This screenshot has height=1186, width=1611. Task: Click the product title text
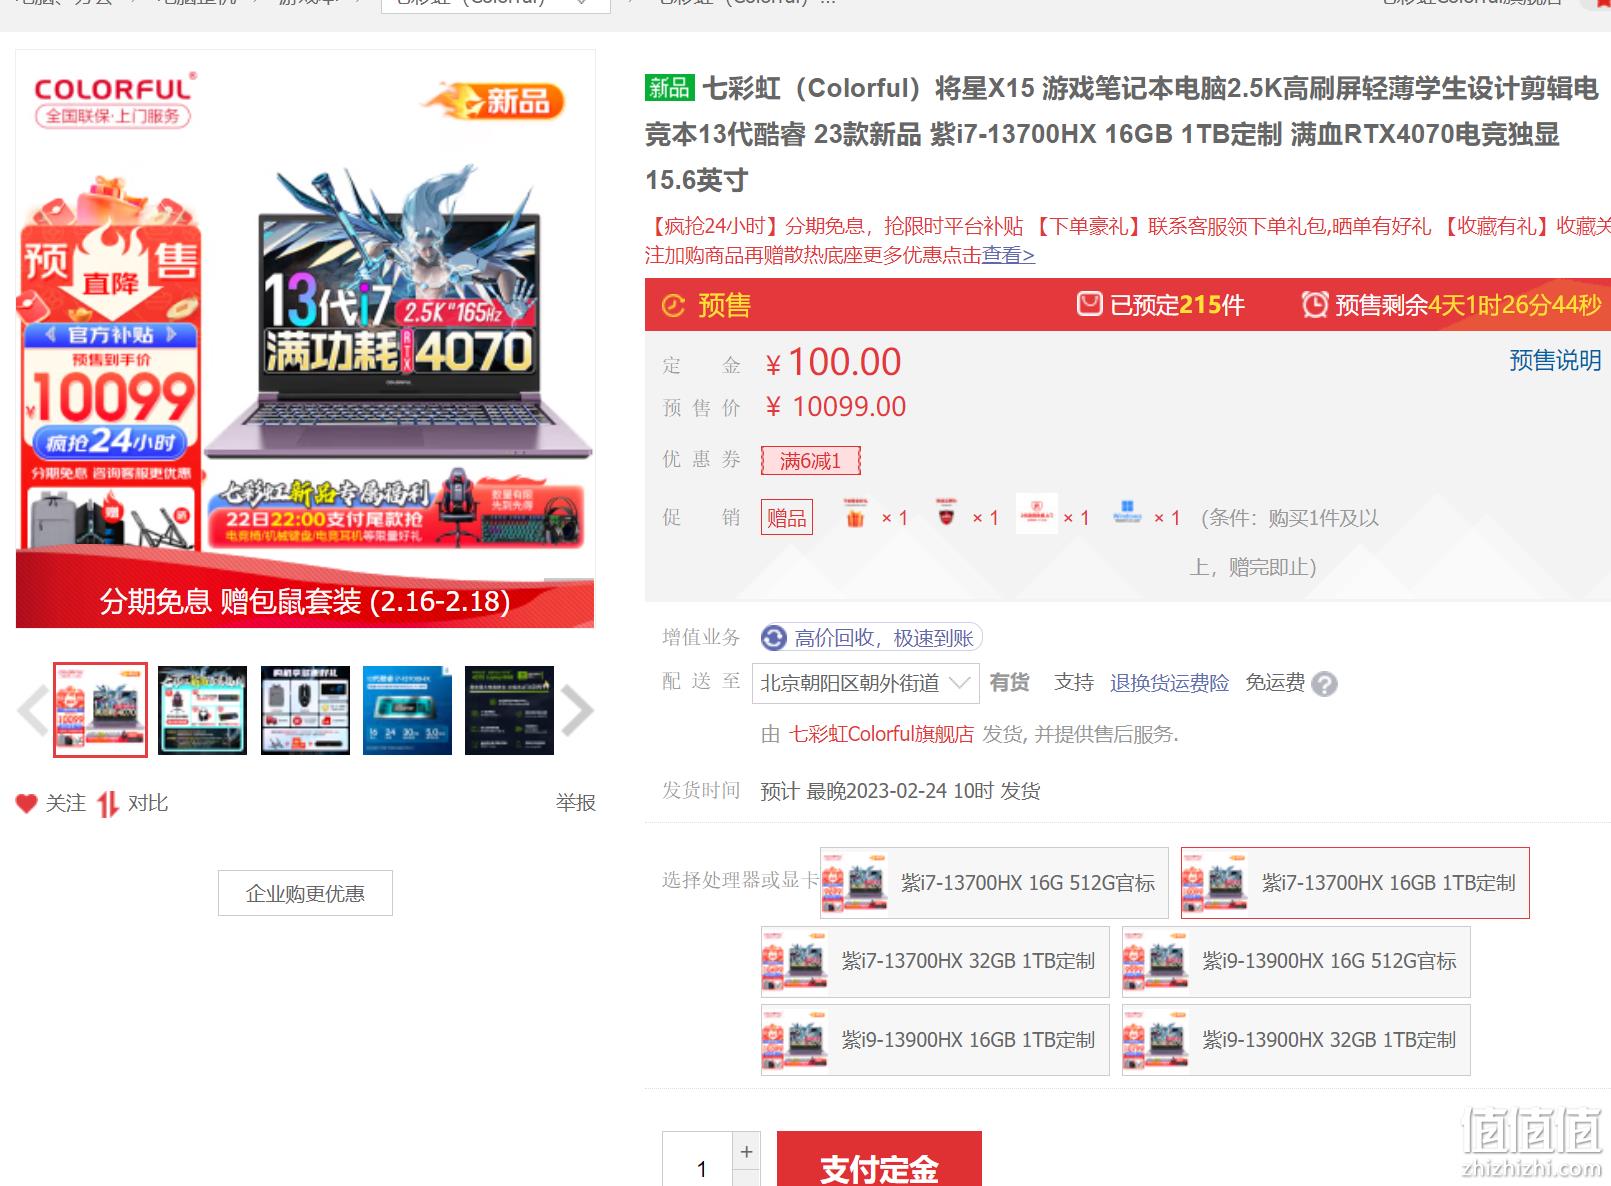(1121, 134)
